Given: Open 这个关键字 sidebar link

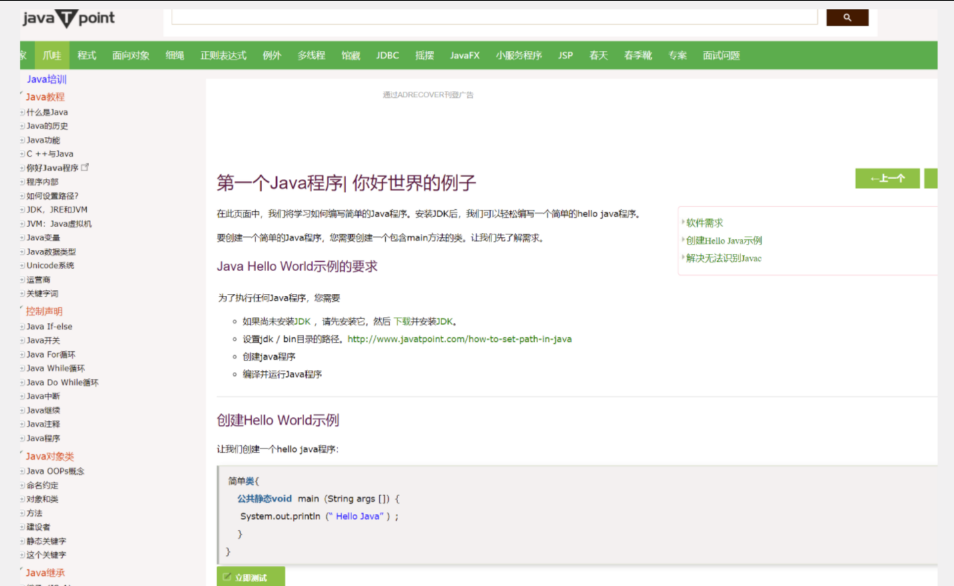Looking at the screenshot, I should click(x=46, y=555).
